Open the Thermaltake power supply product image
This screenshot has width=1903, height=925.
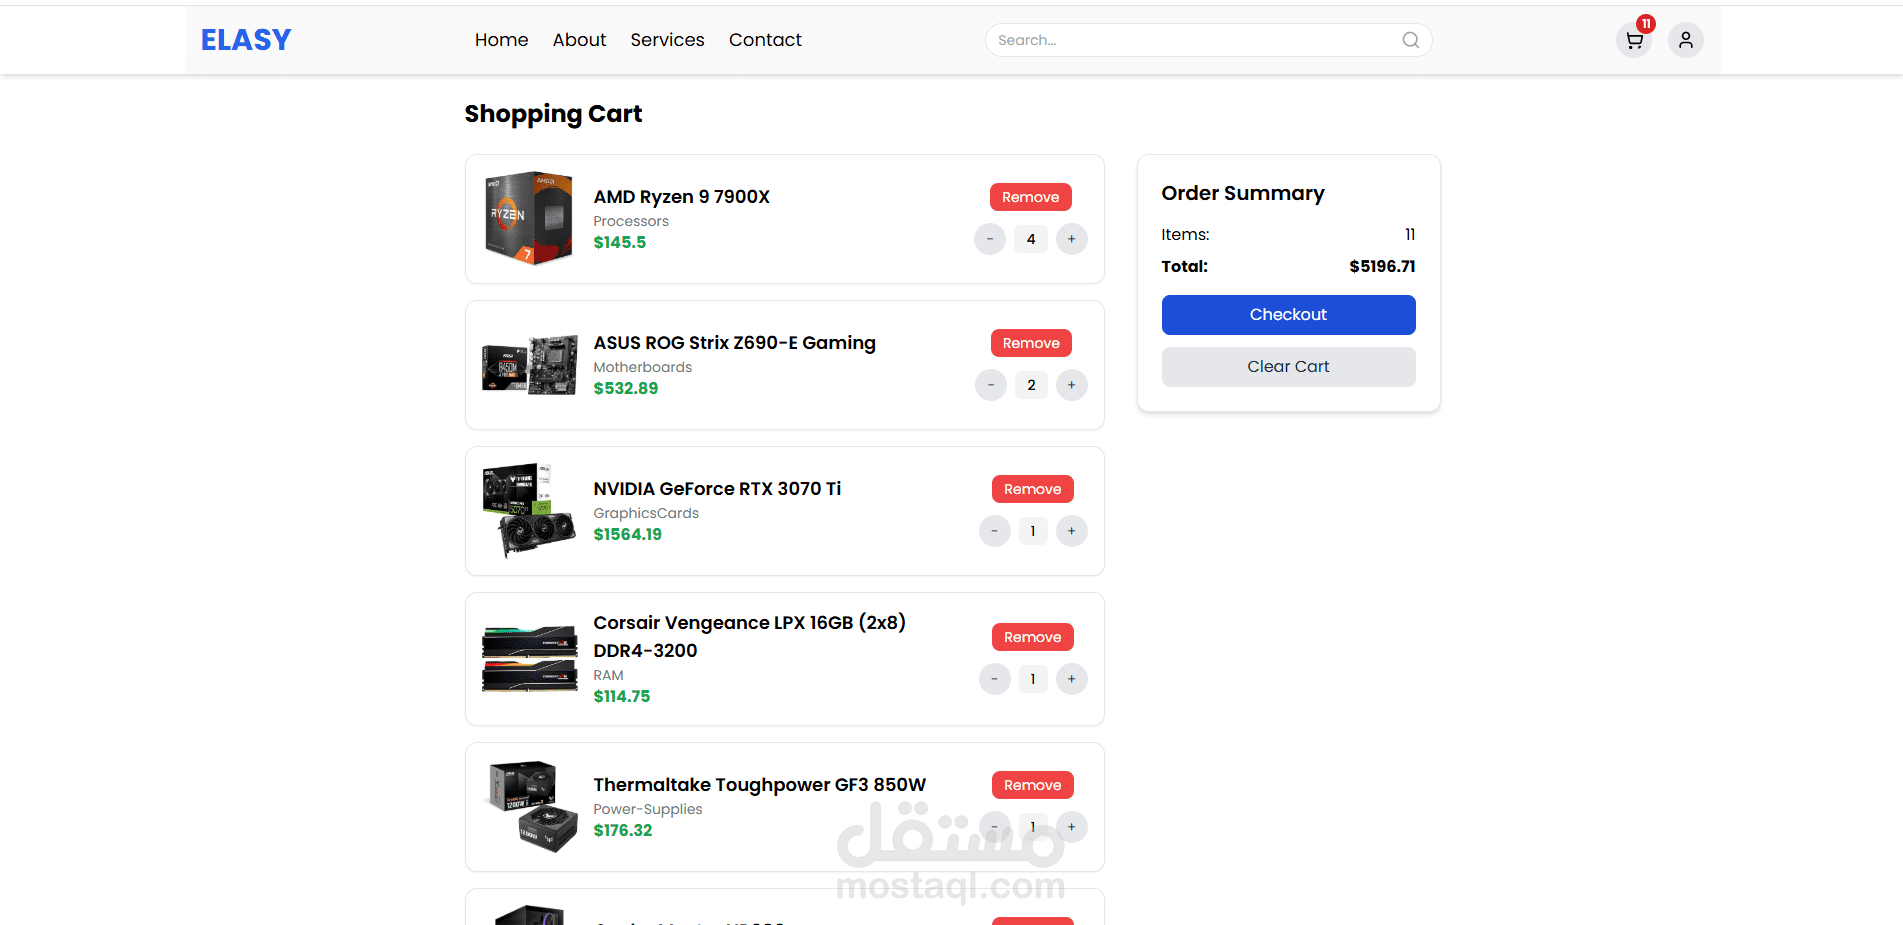530,807
